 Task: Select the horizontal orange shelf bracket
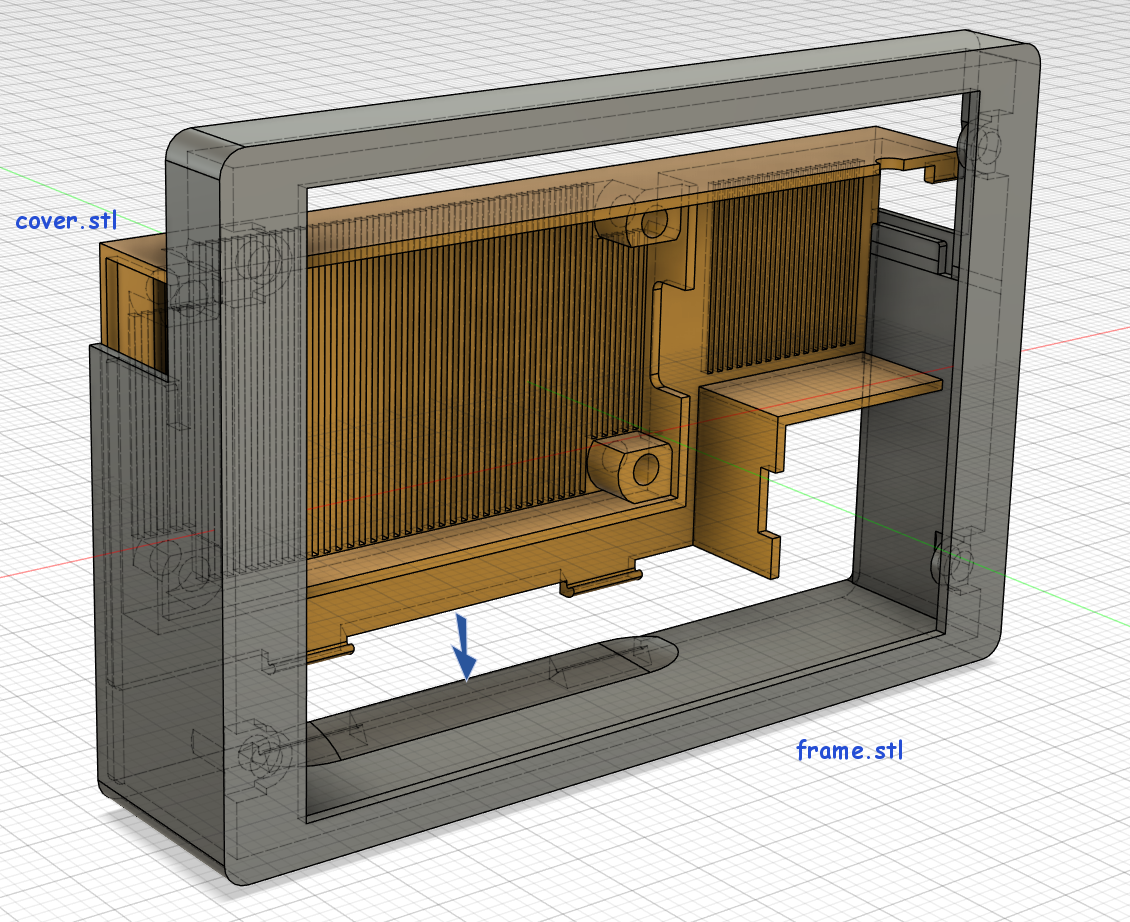pos(820,383)
